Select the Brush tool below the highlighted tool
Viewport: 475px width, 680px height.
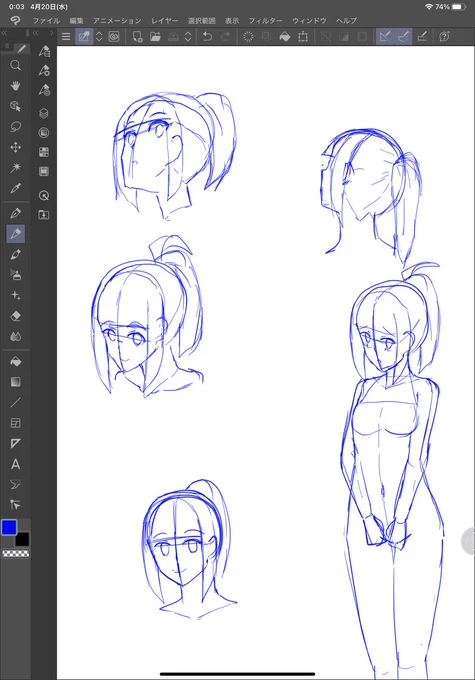pos(15,254)
